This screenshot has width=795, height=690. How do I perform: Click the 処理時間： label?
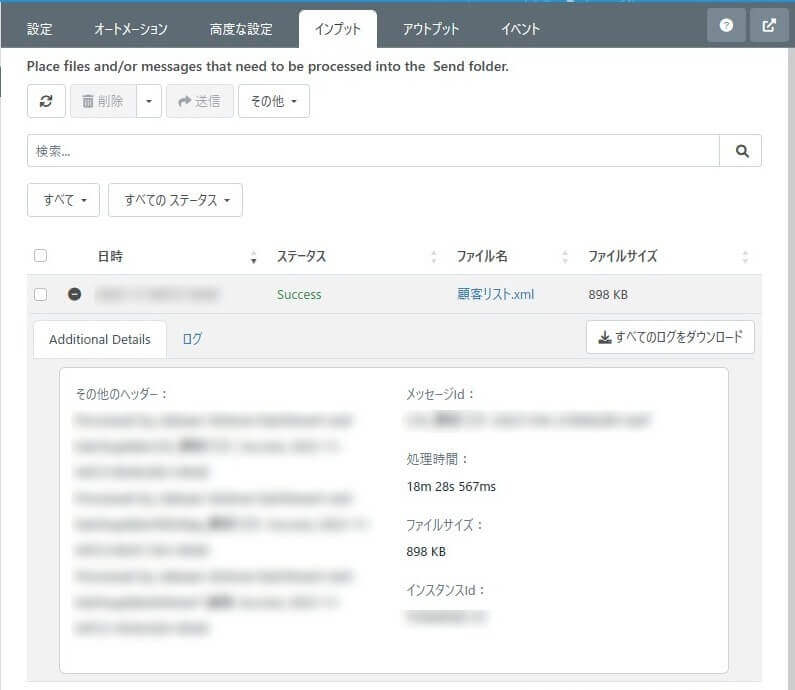[437, 459]
